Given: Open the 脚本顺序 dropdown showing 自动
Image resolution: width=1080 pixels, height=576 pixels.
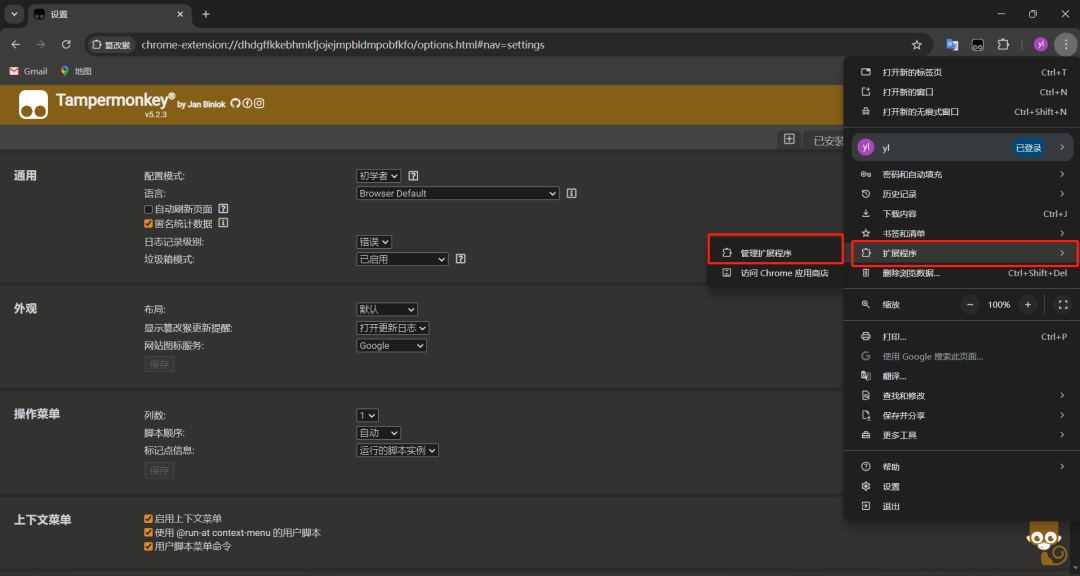Looking at the screenshot, I should [378, 433].
